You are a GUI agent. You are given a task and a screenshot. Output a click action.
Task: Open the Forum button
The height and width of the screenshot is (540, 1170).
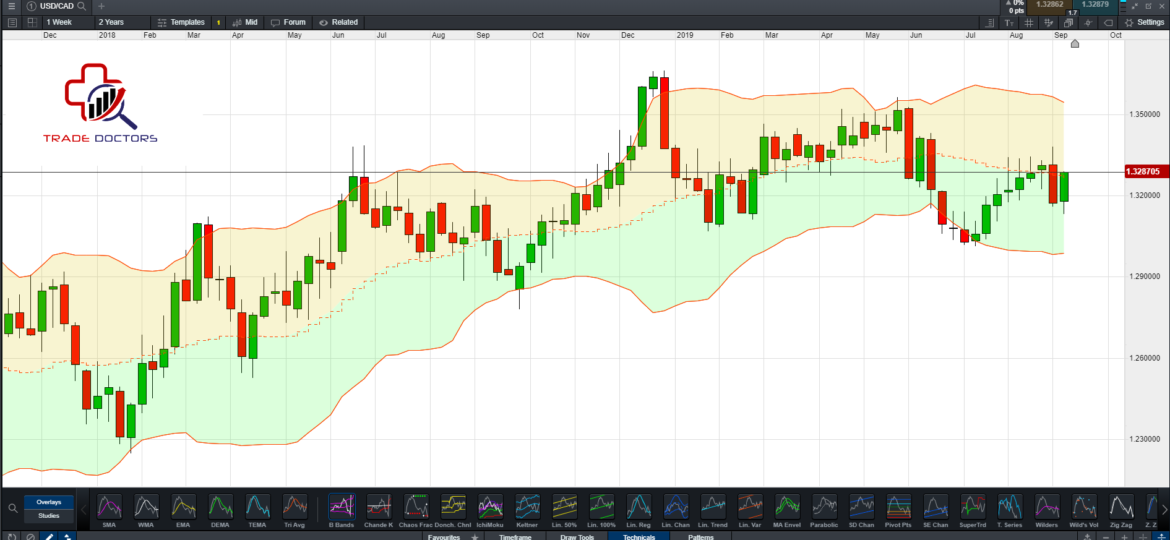point(289,22)
